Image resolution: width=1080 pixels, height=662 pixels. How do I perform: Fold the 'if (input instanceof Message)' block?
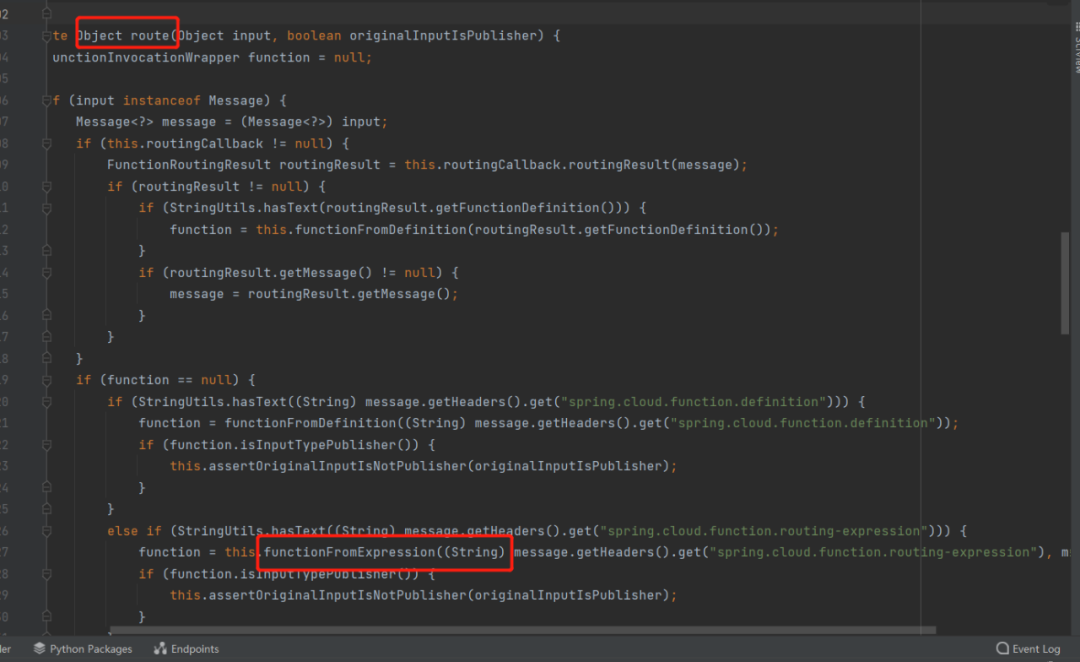coord(47,101)
